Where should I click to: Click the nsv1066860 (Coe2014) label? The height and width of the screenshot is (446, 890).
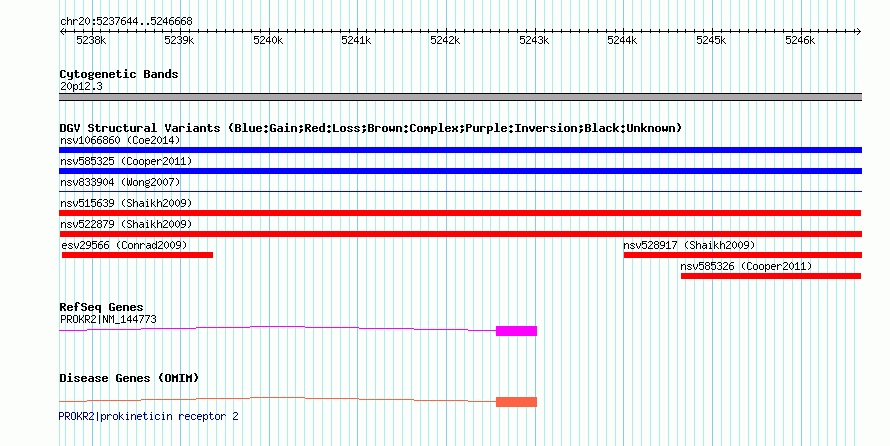tap(120, 140)
